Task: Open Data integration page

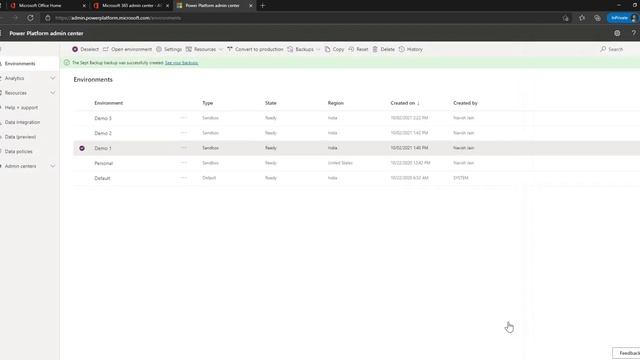Action: pyautogui.click(x=22, y=122)
